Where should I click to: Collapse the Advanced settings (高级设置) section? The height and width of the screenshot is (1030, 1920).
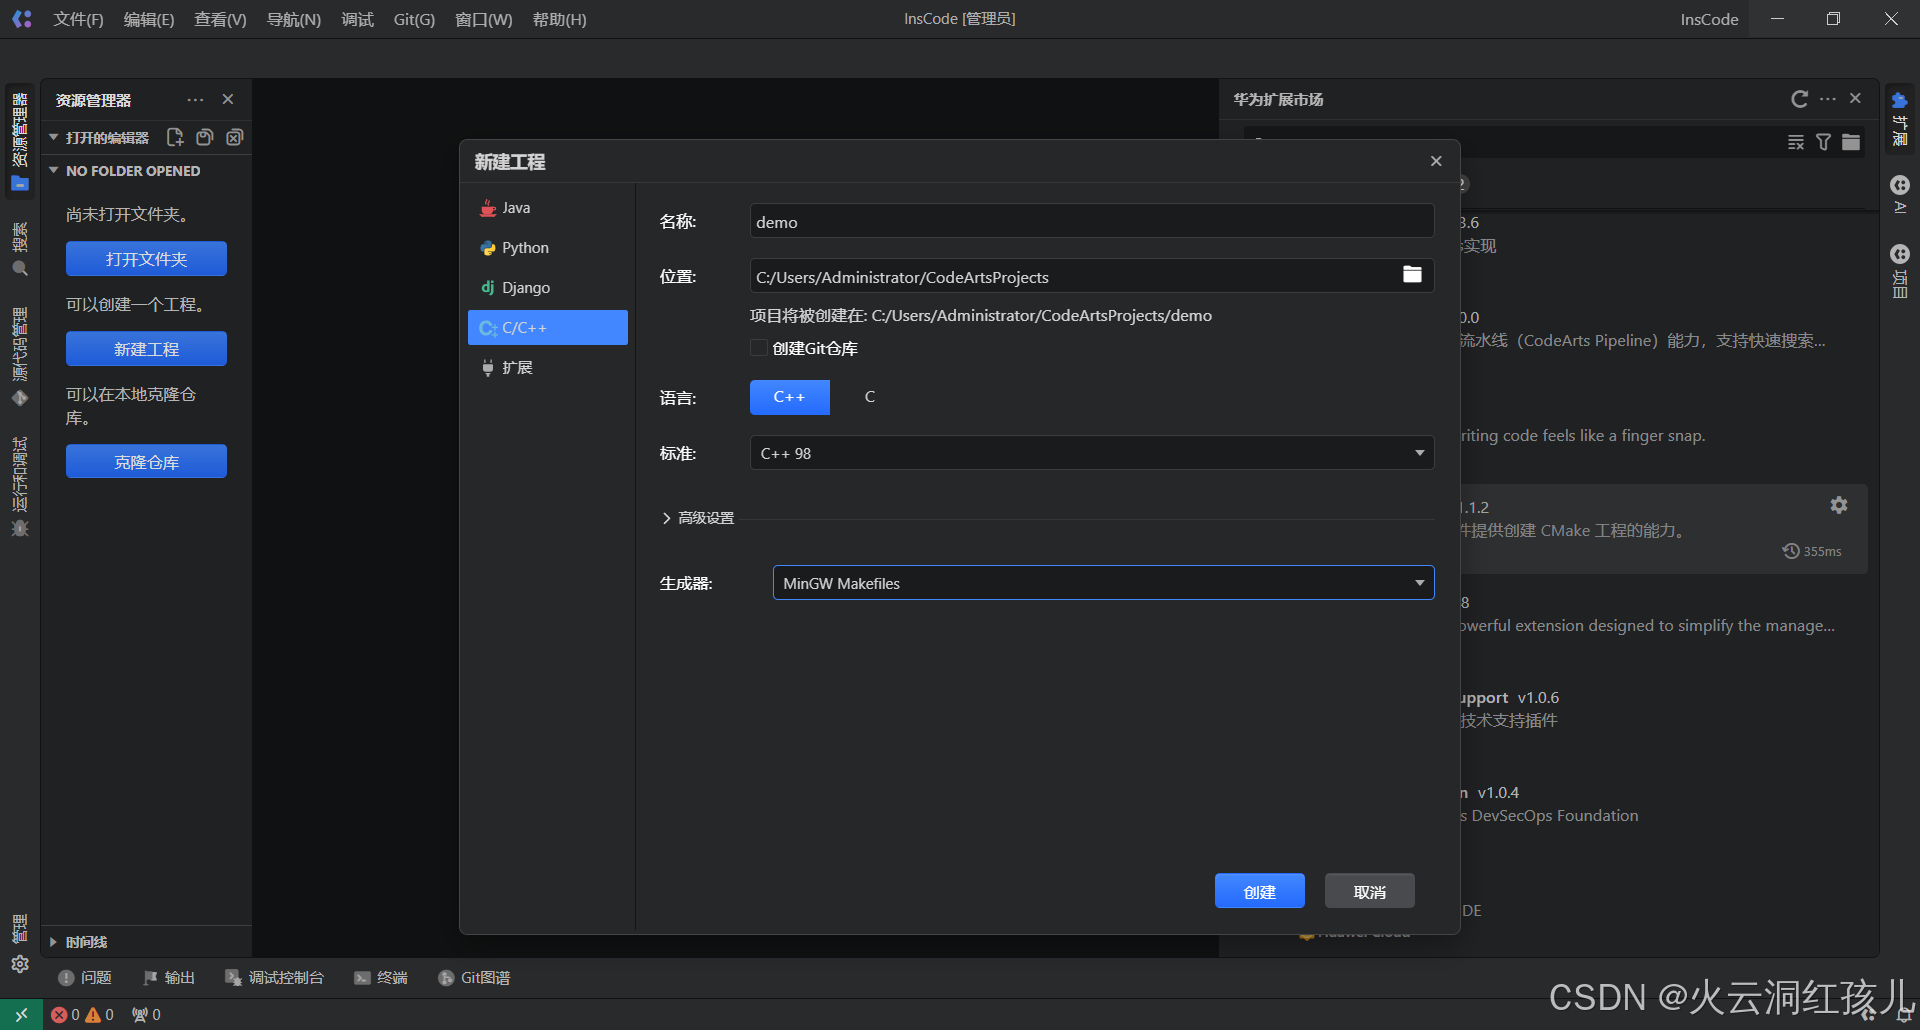tap(698, 518)
